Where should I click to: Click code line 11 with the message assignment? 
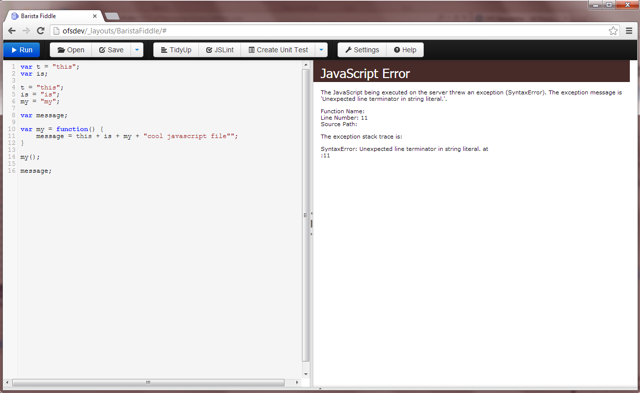(x=137, y=136)
